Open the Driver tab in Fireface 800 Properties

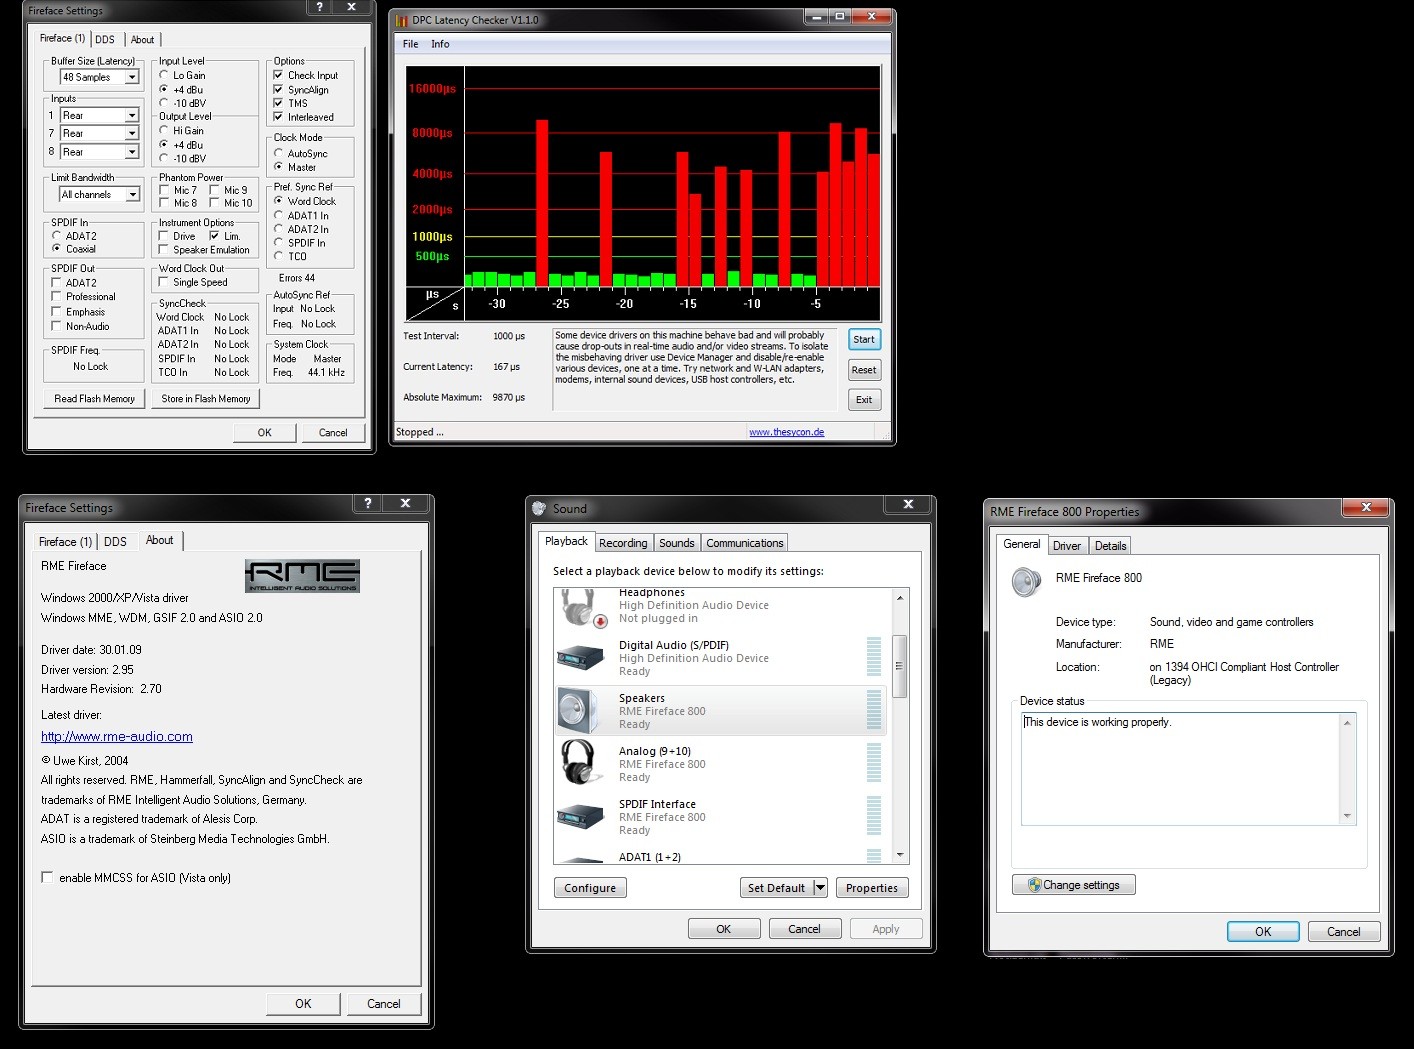(x=1067, y=545)
